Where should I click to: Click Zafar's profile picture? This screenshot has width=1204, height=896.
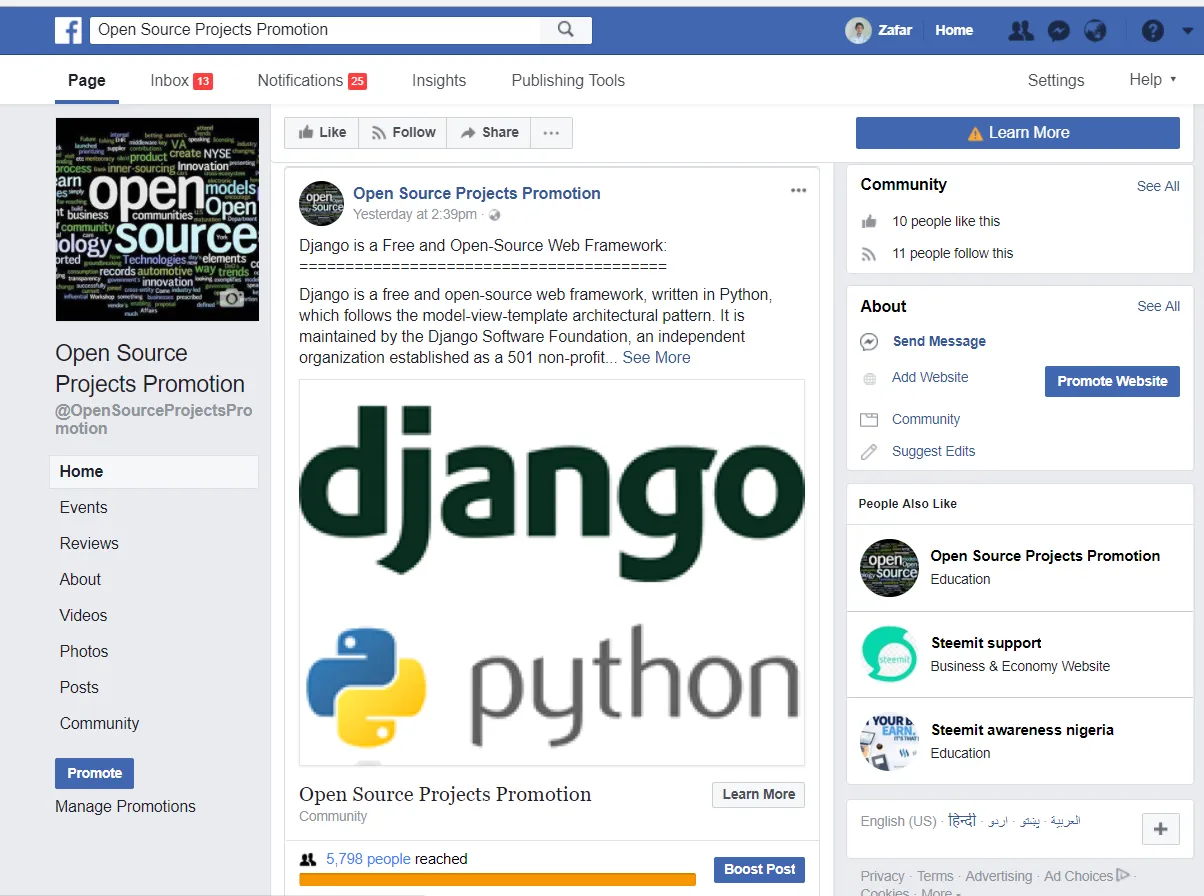(858, 30)
